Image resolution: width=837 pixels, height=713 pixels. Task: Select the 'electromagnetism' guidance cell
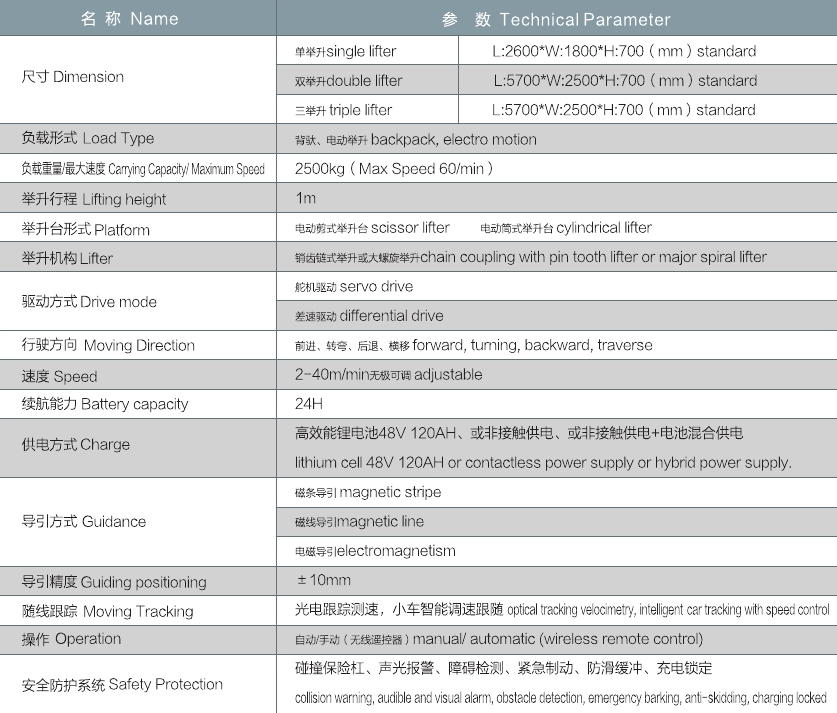click(375, 551)
